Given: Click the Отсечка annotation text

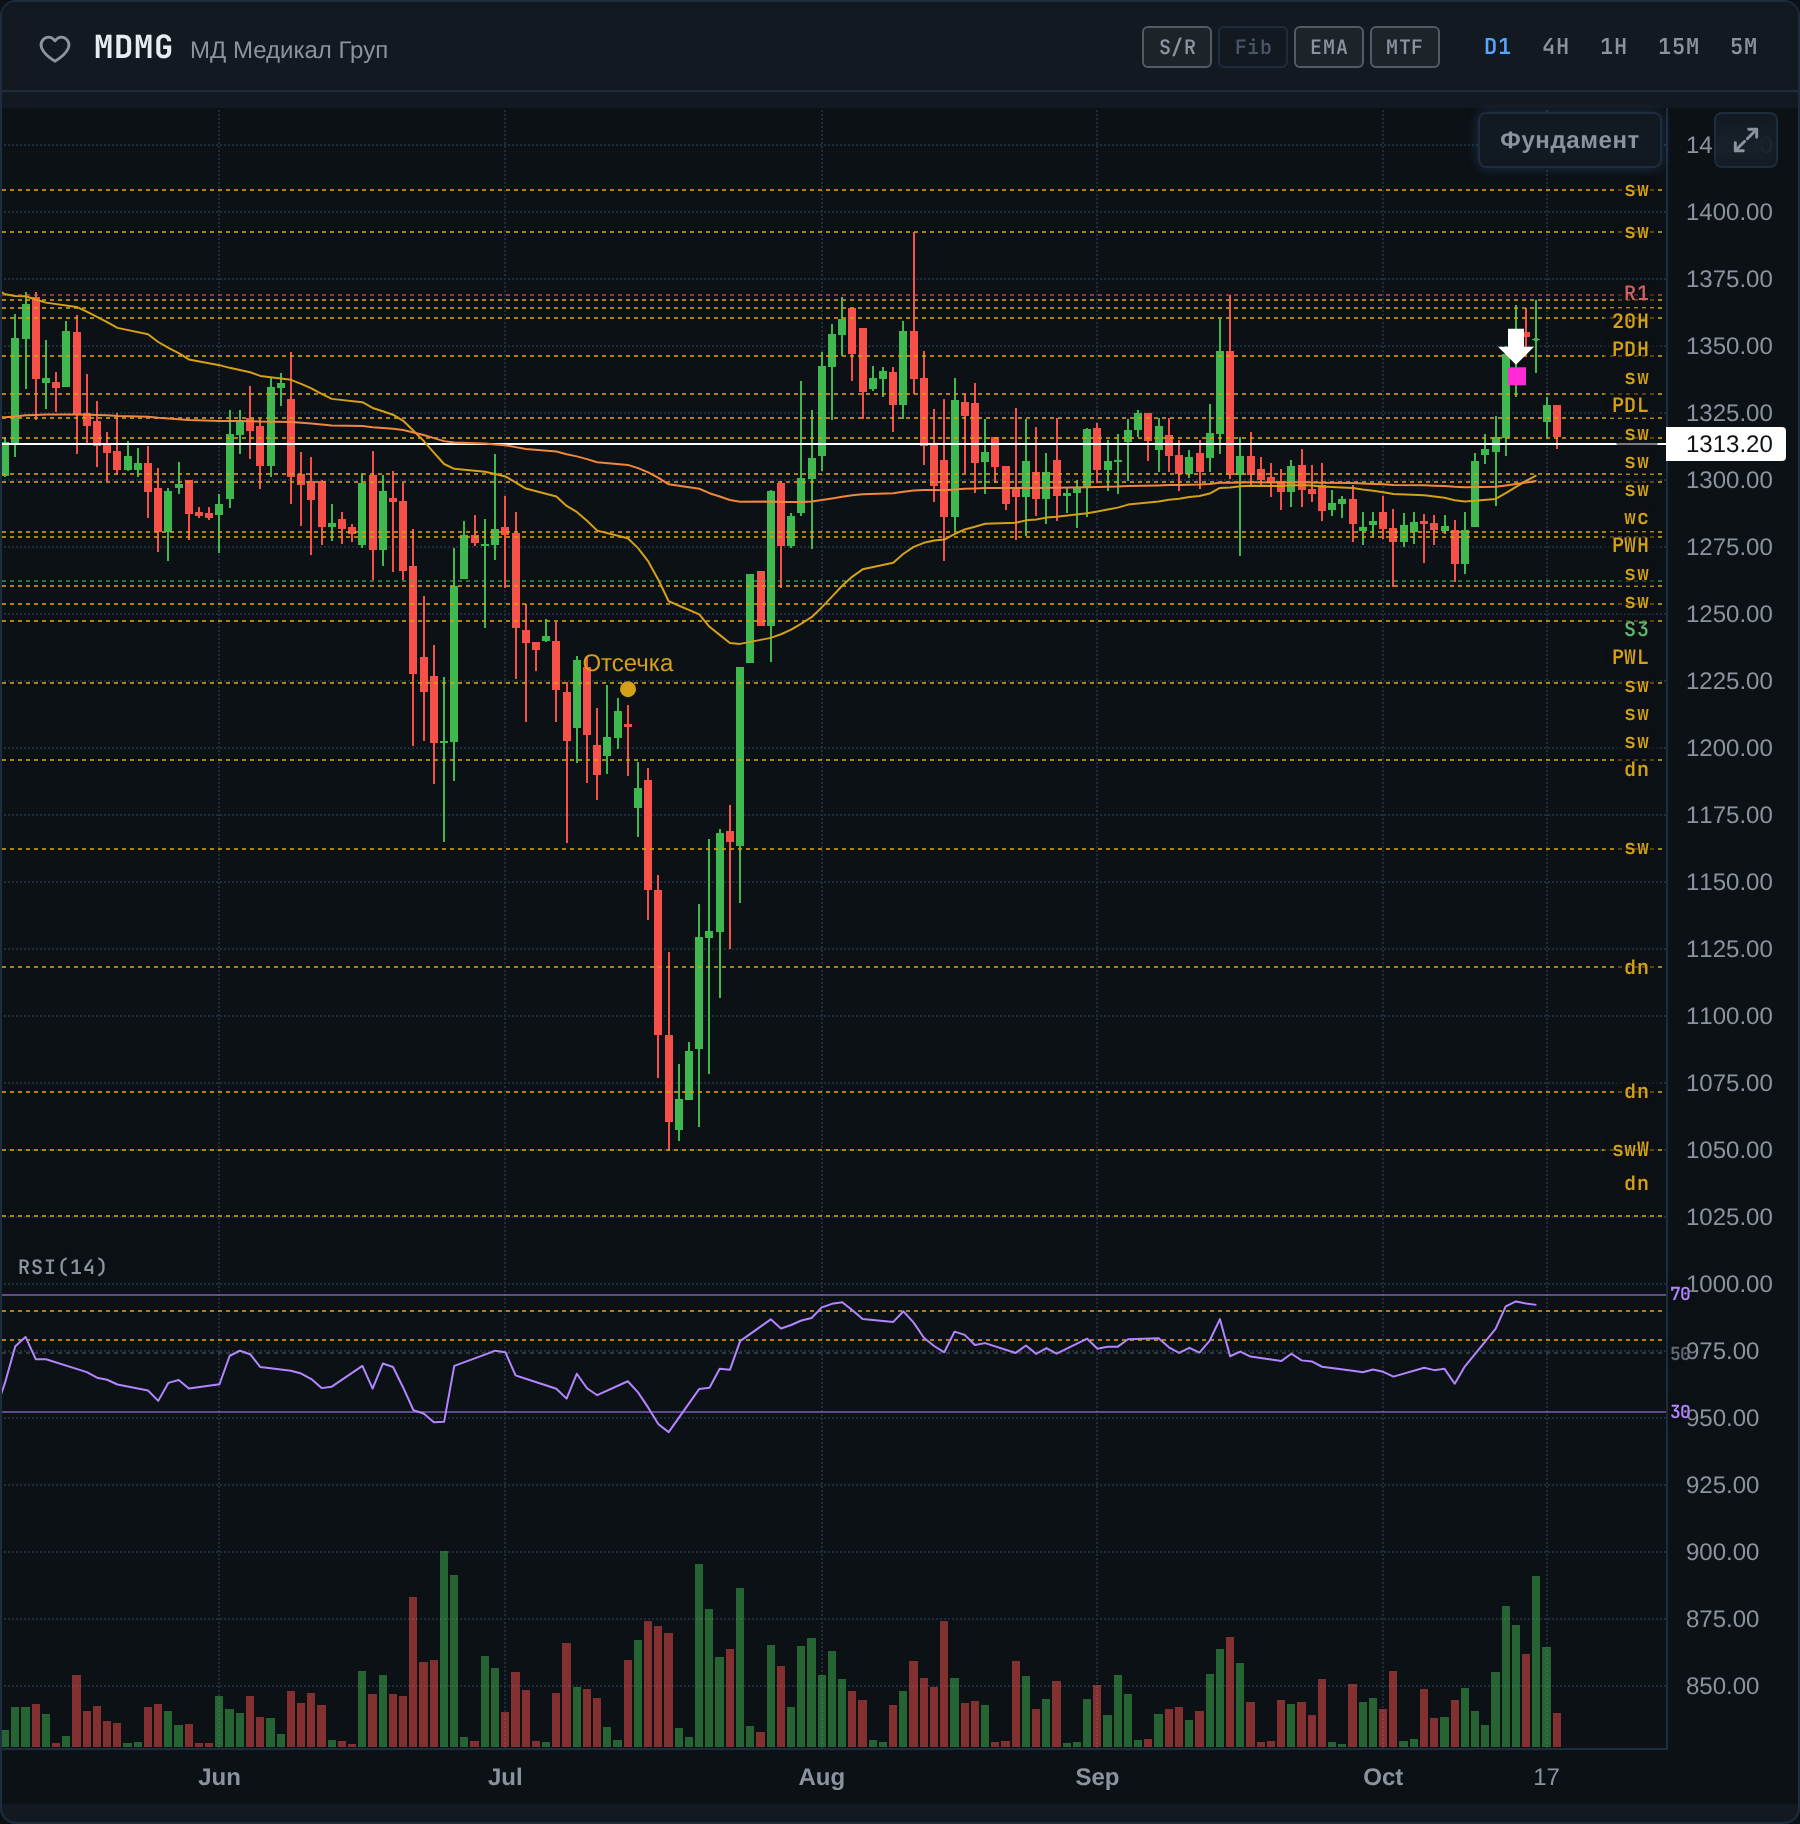Looking at the screenshot, I should (628, 663).
